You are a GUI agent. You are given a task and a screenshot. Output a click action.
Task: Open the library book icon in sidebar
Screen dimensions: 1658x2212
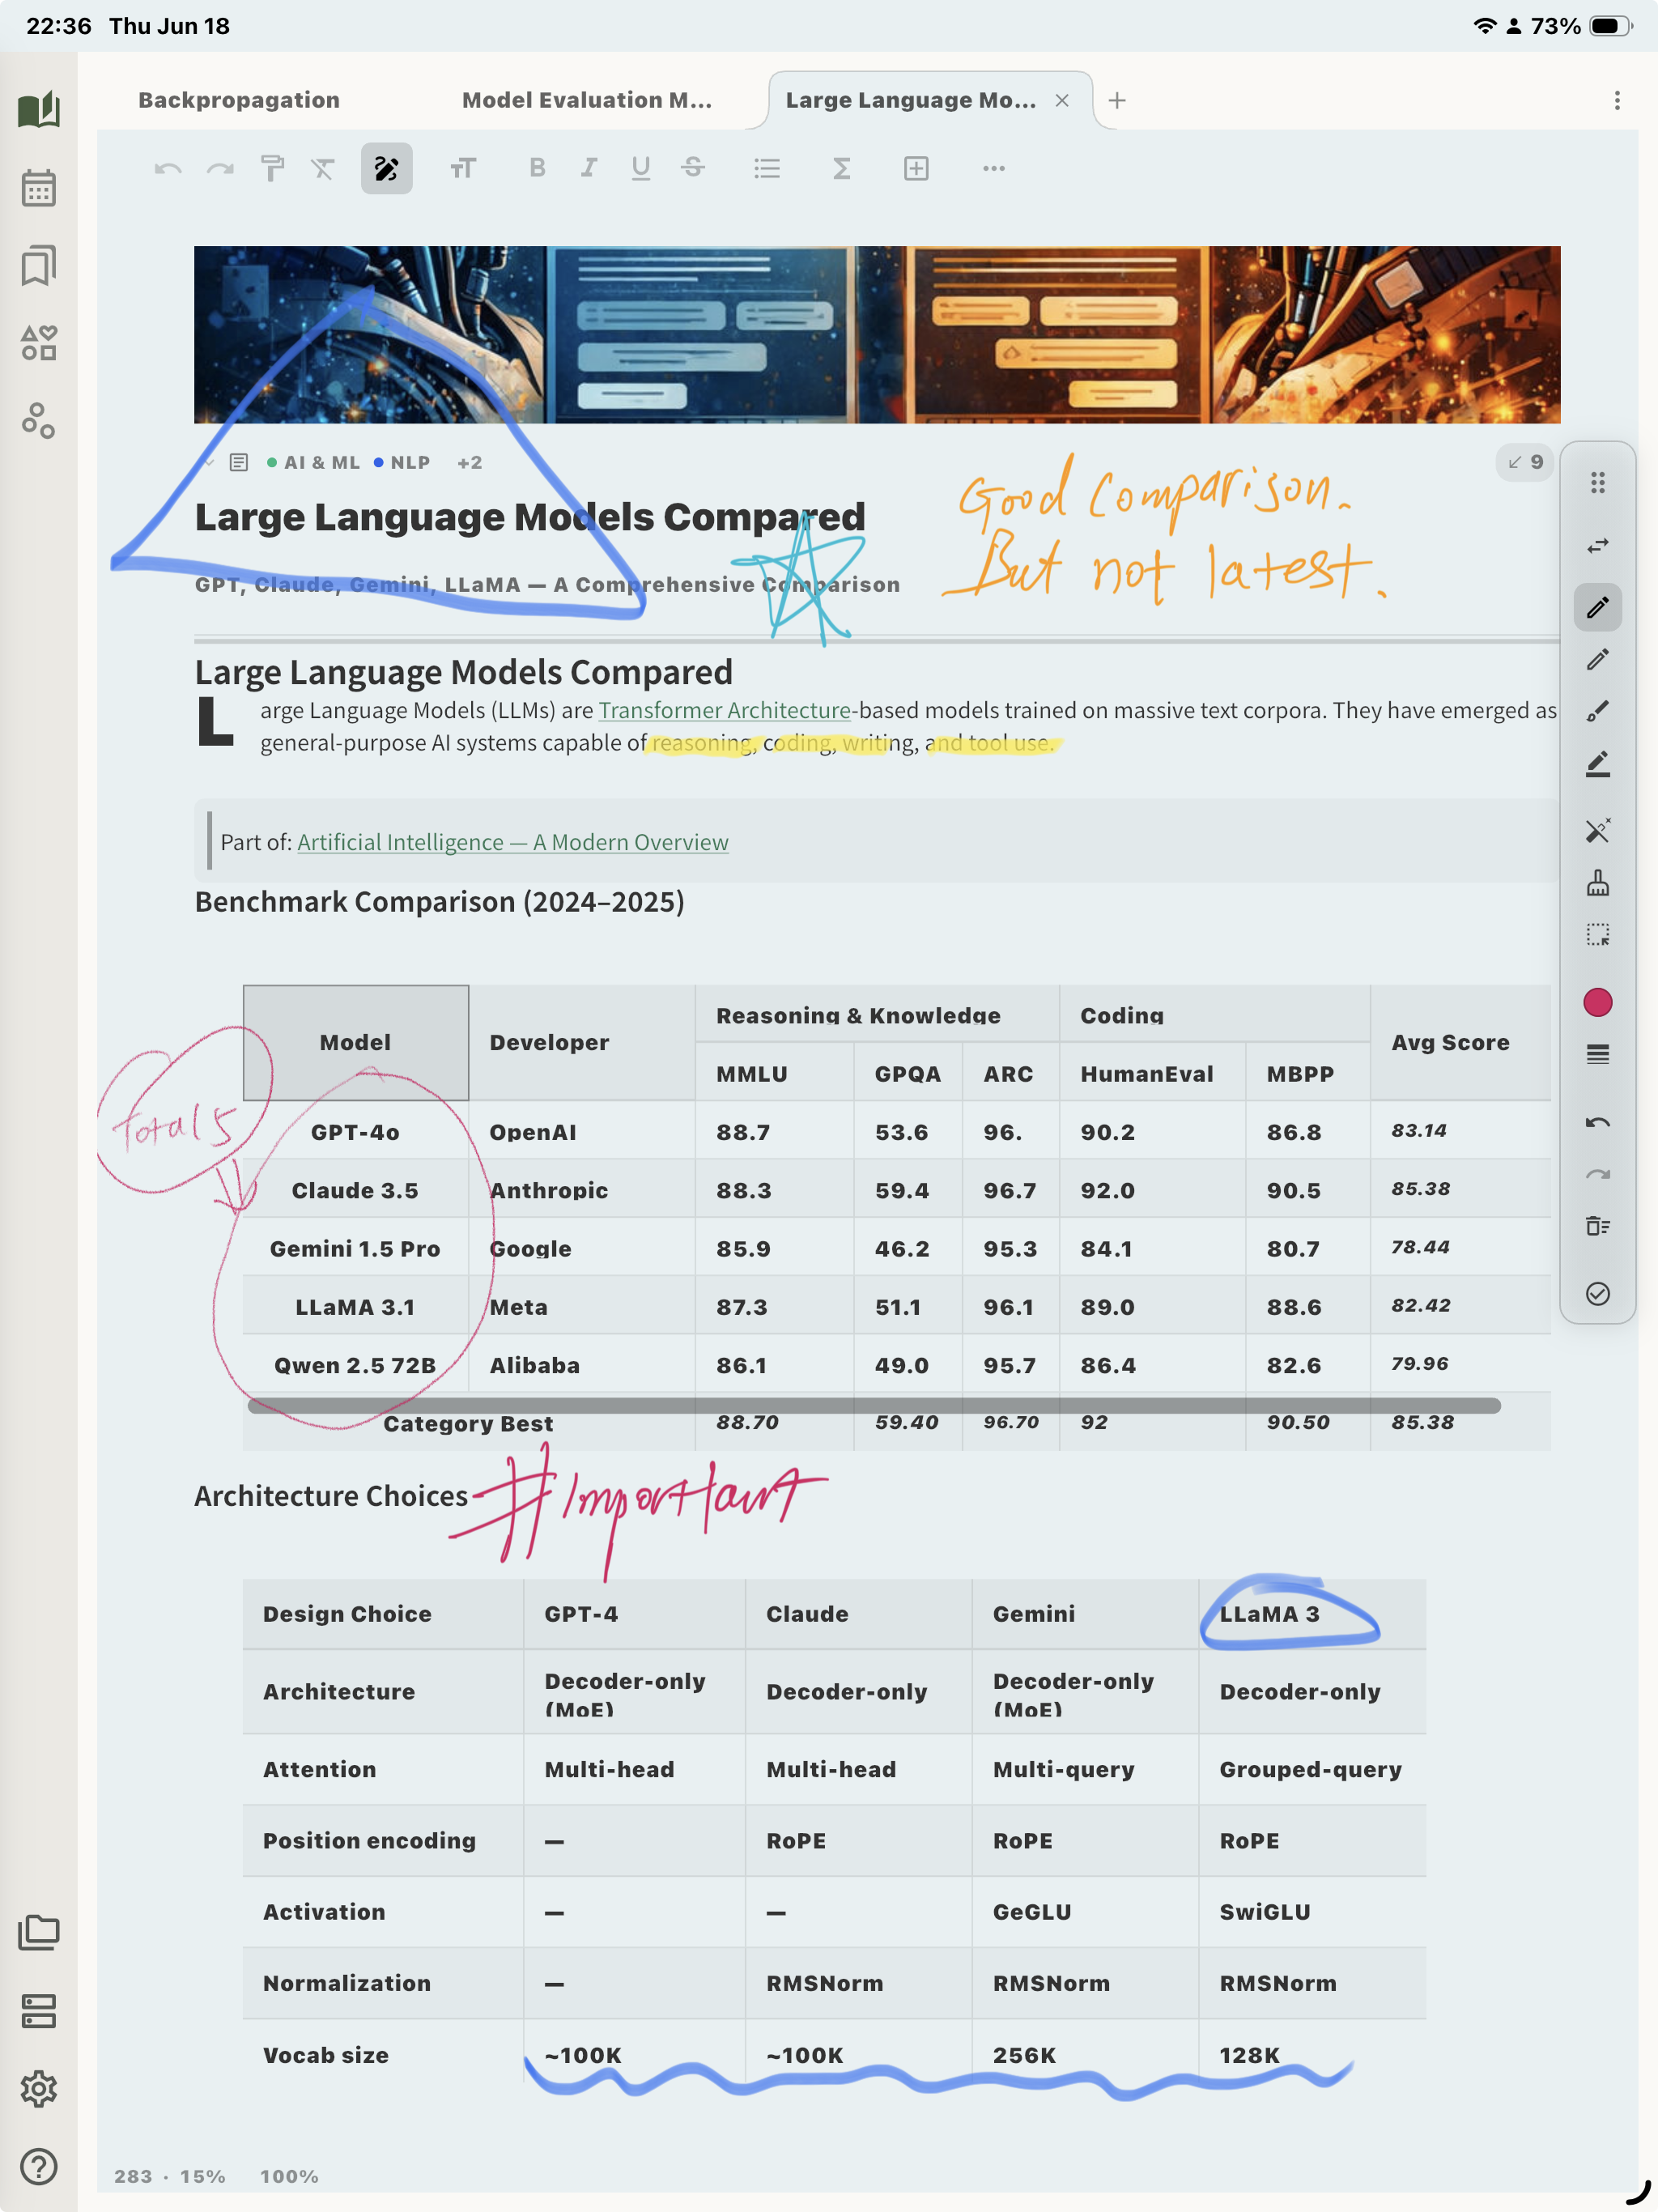tap(39, 109)
